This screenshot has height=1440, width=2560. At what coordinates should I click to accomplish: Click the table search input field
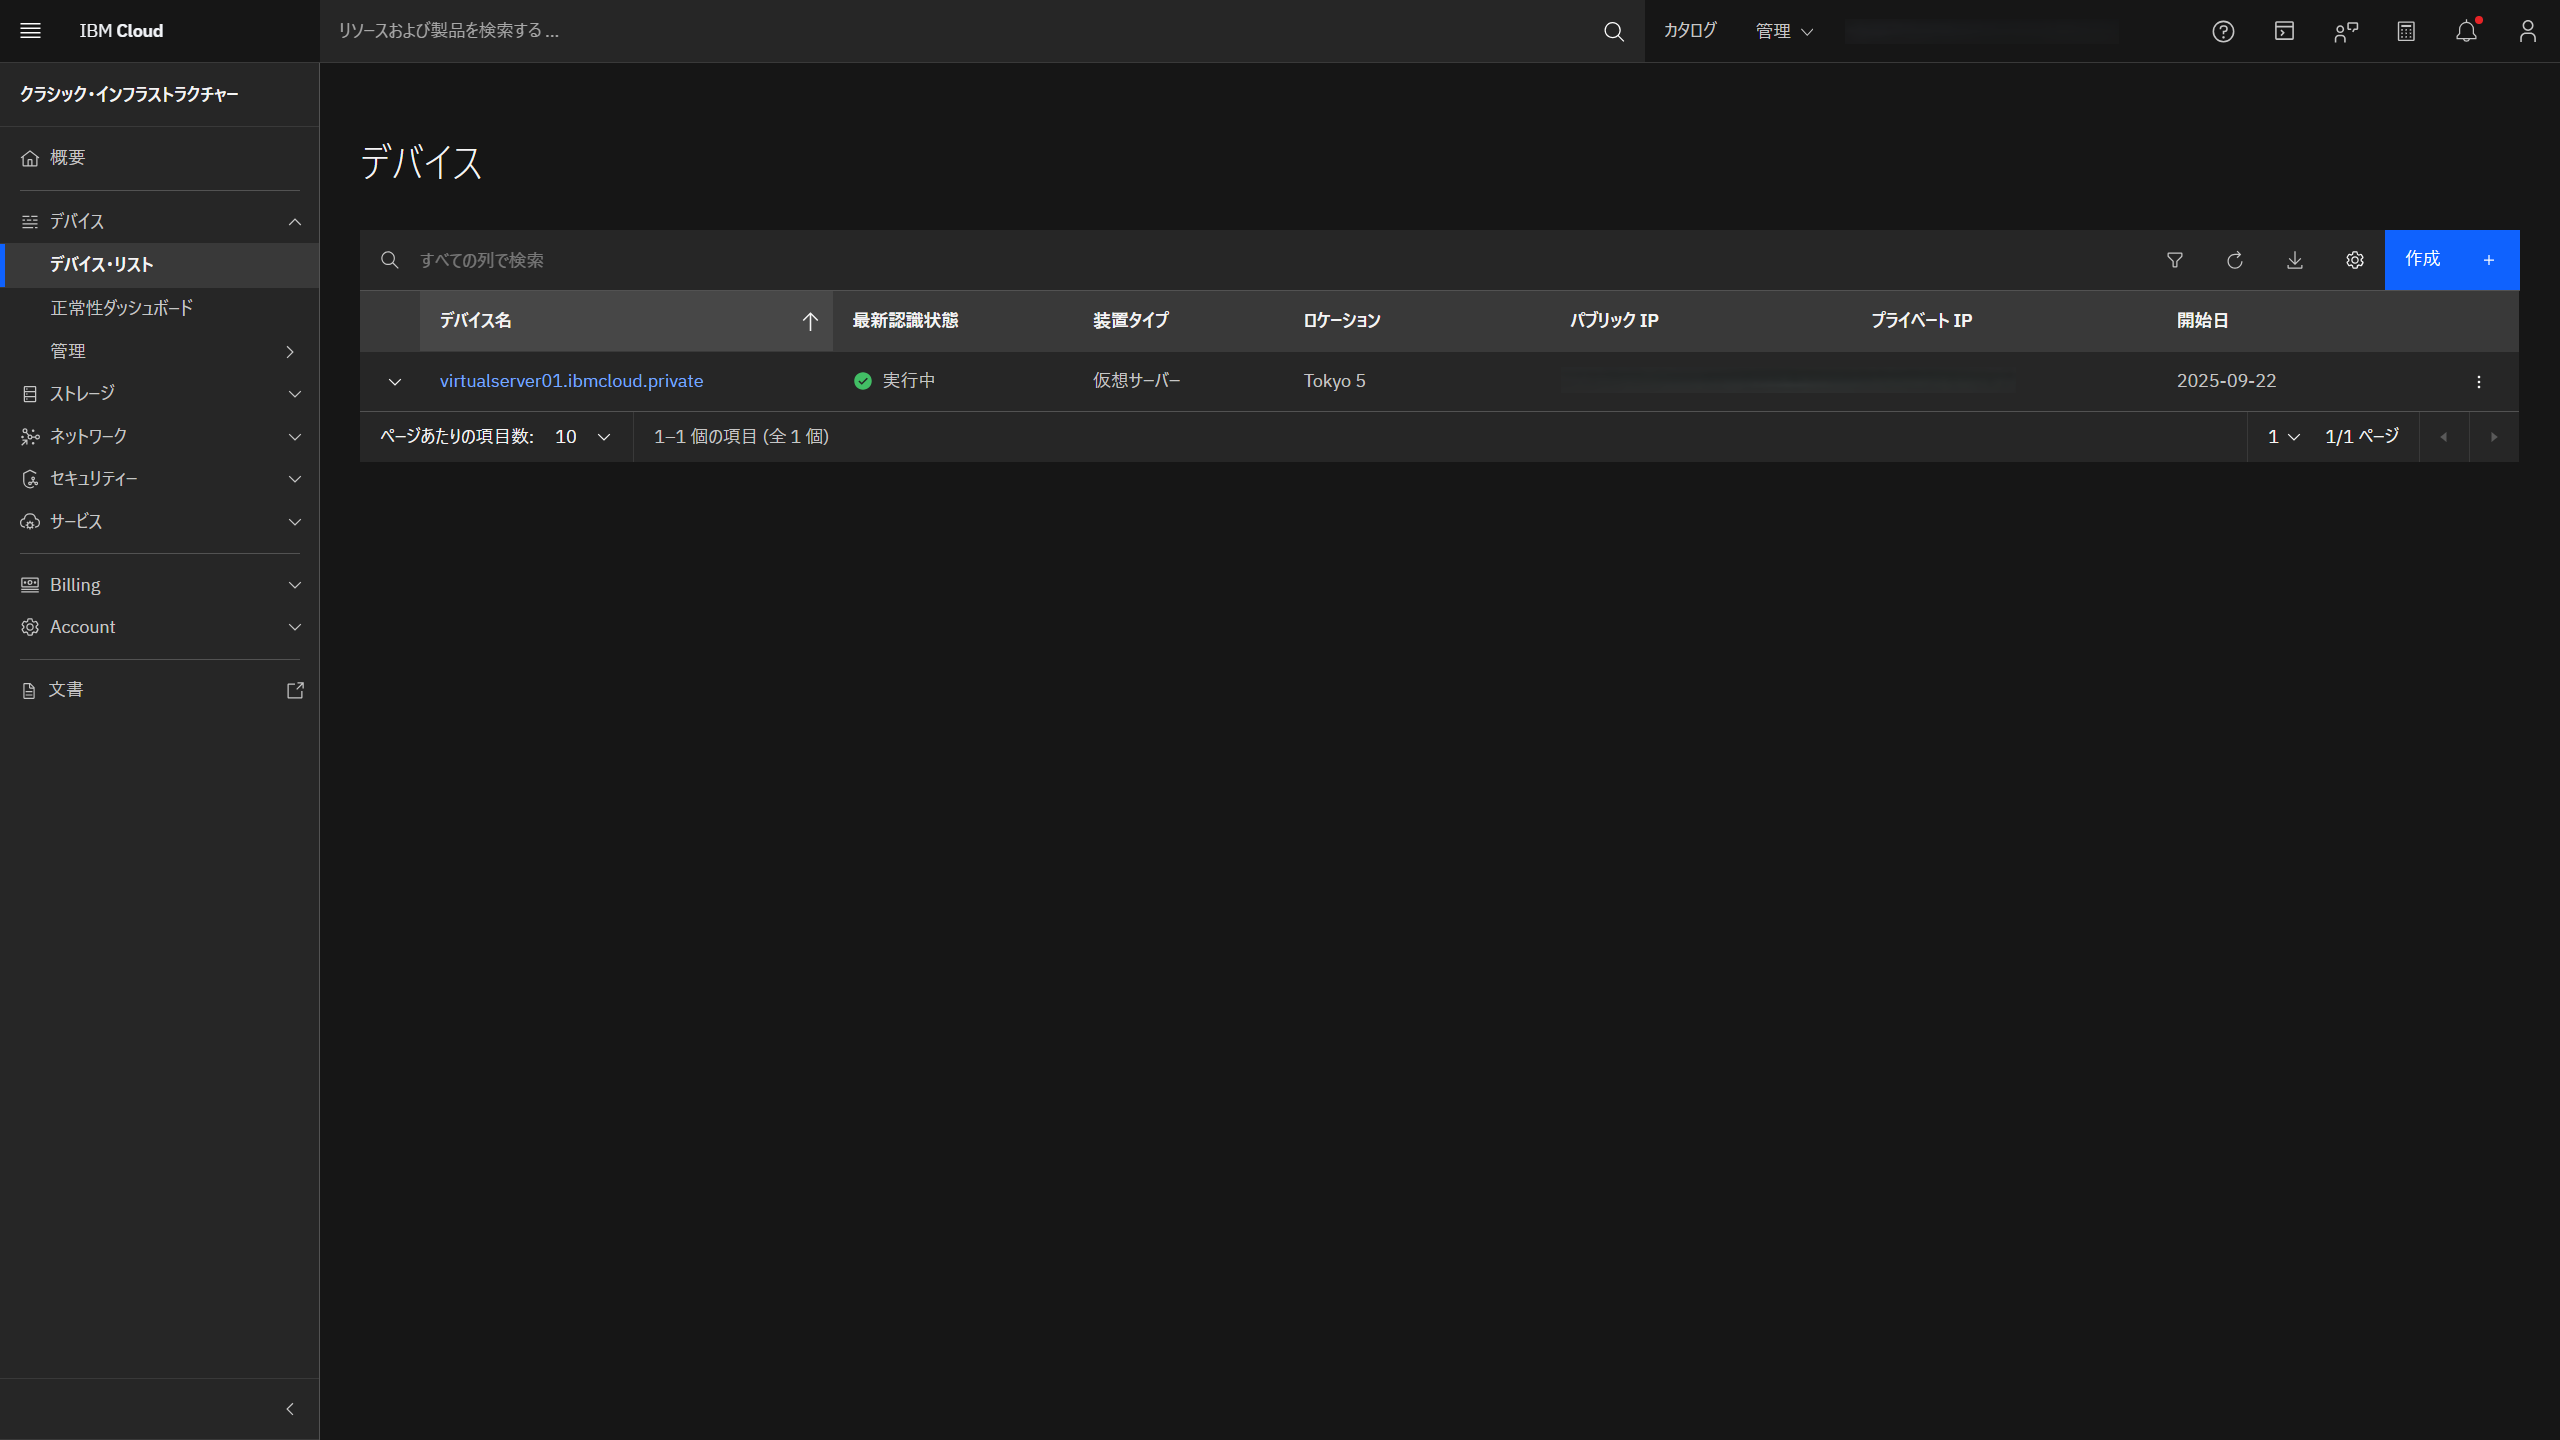coord(700,259)
